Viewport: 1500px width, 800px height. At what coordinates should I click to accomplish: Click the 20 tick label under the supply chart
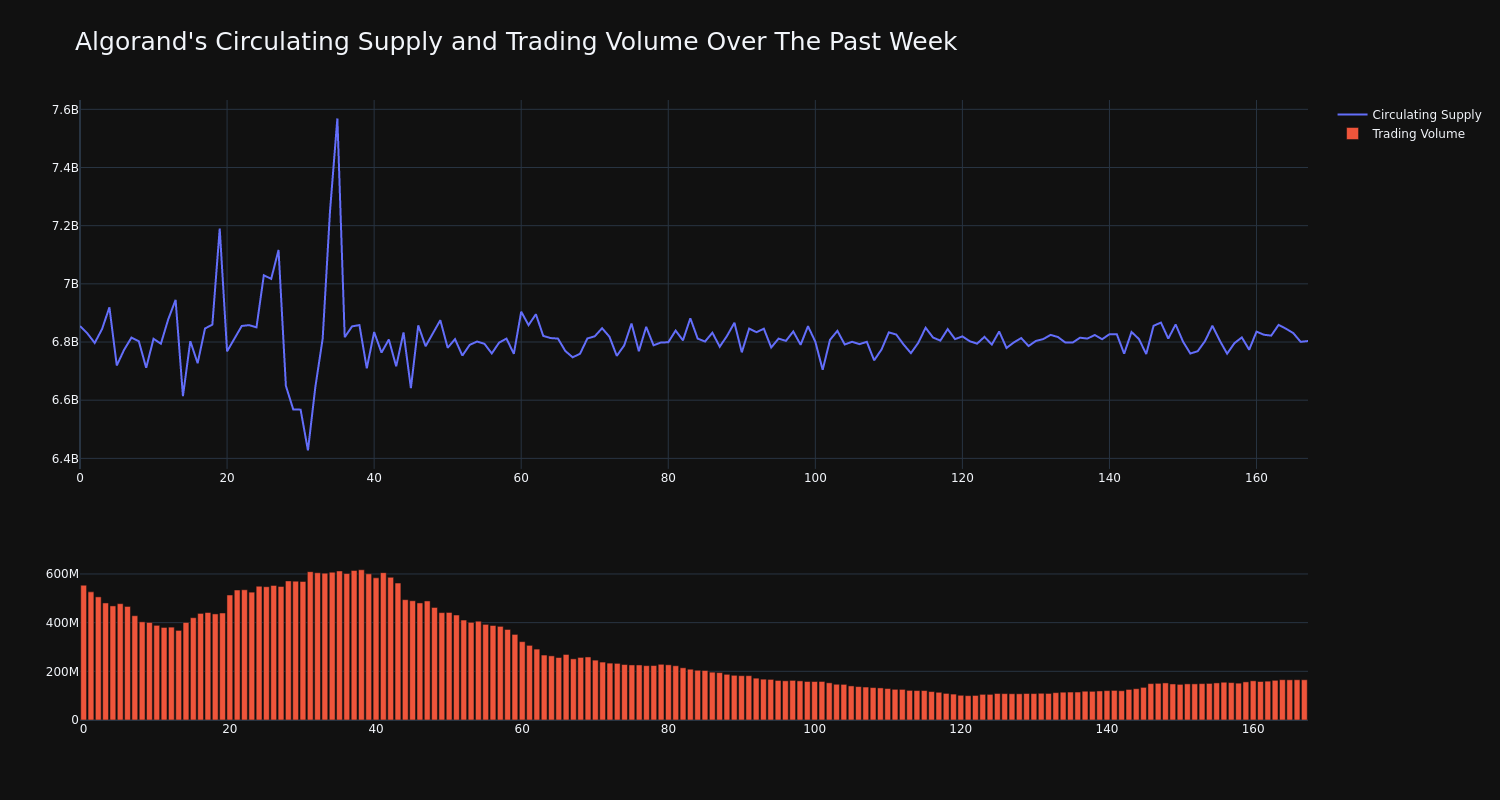227,478
